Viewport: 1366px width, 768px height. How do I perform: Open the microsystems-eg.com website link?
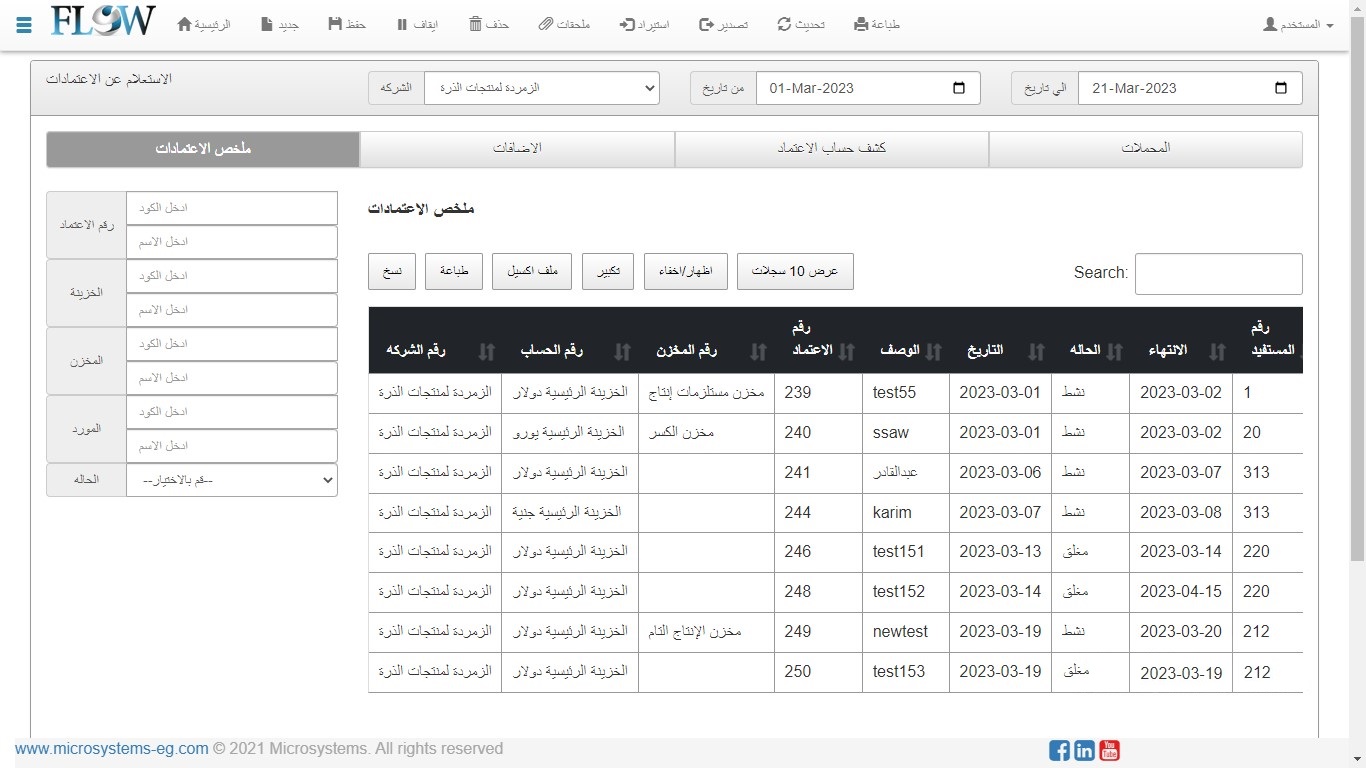click(111, 748)
